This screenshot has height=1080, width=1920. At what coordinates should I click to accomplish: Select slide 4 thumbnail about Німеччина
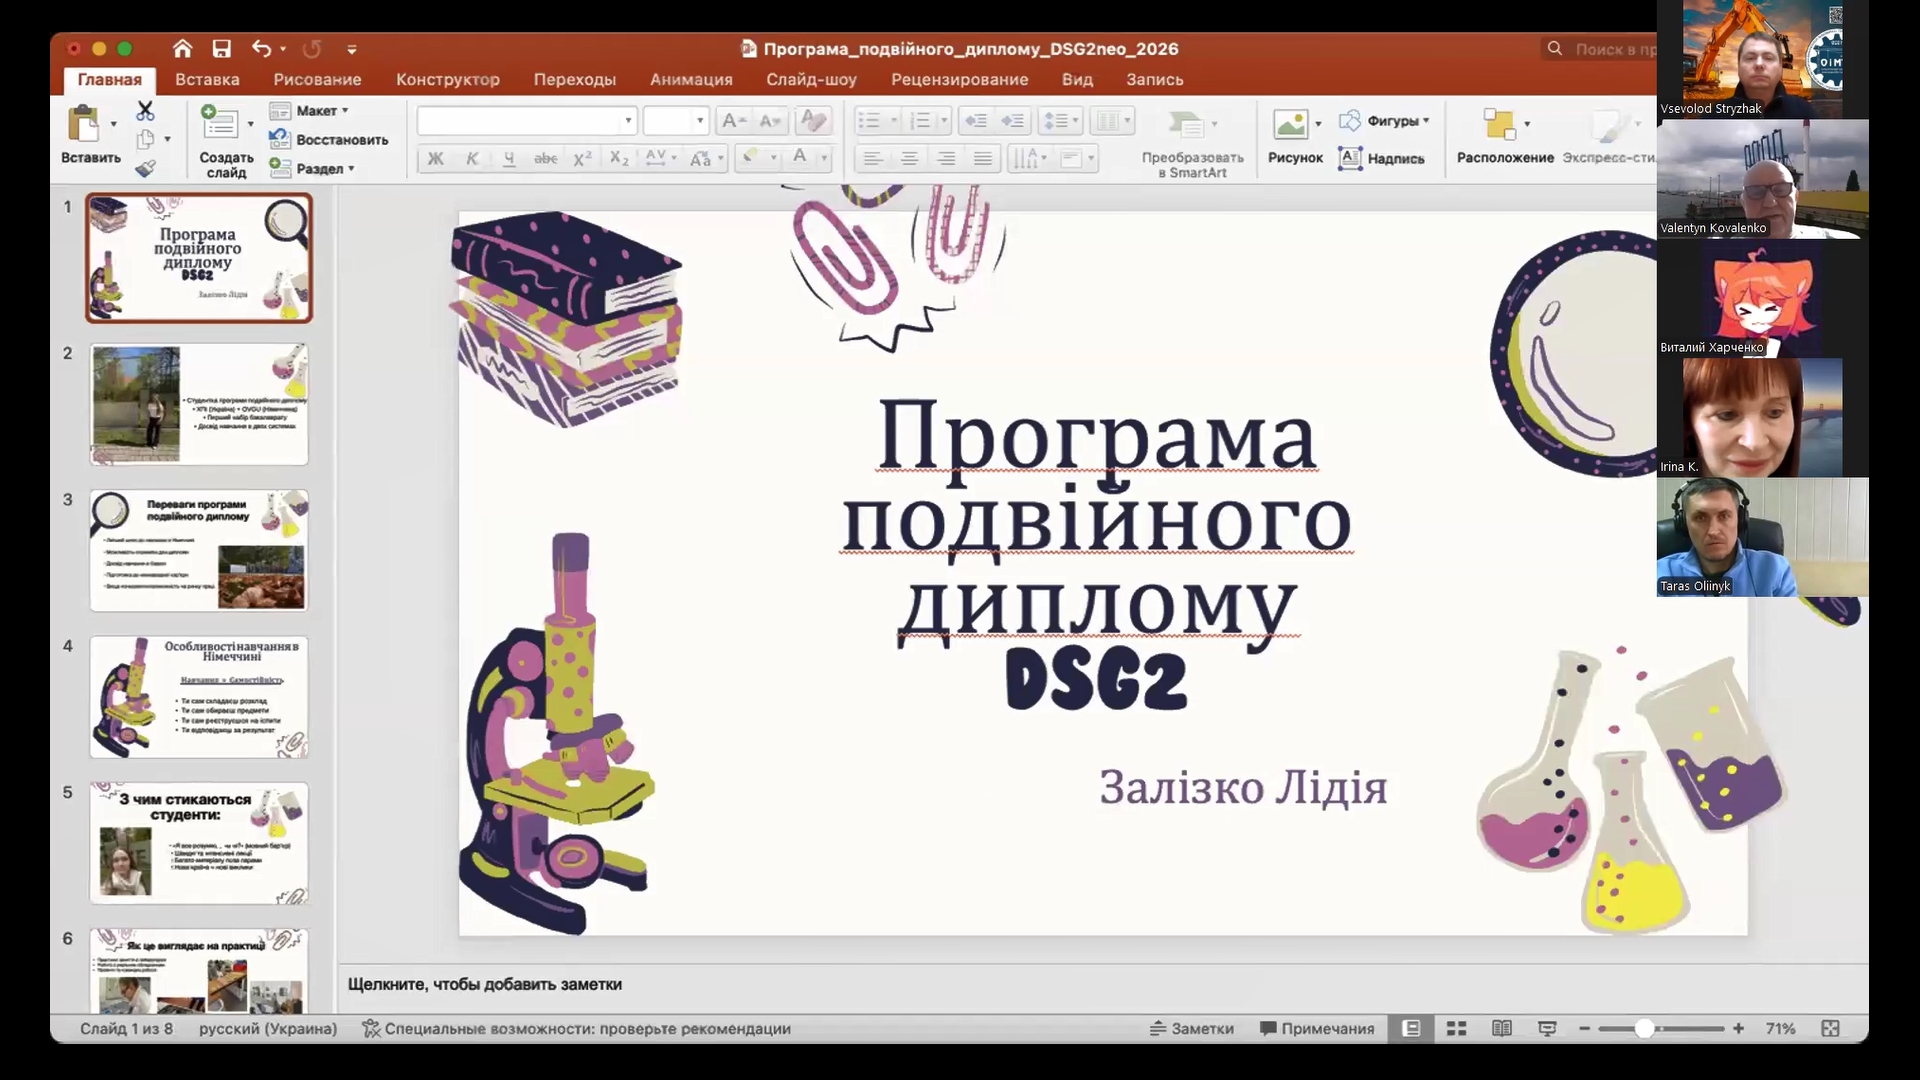199,697
